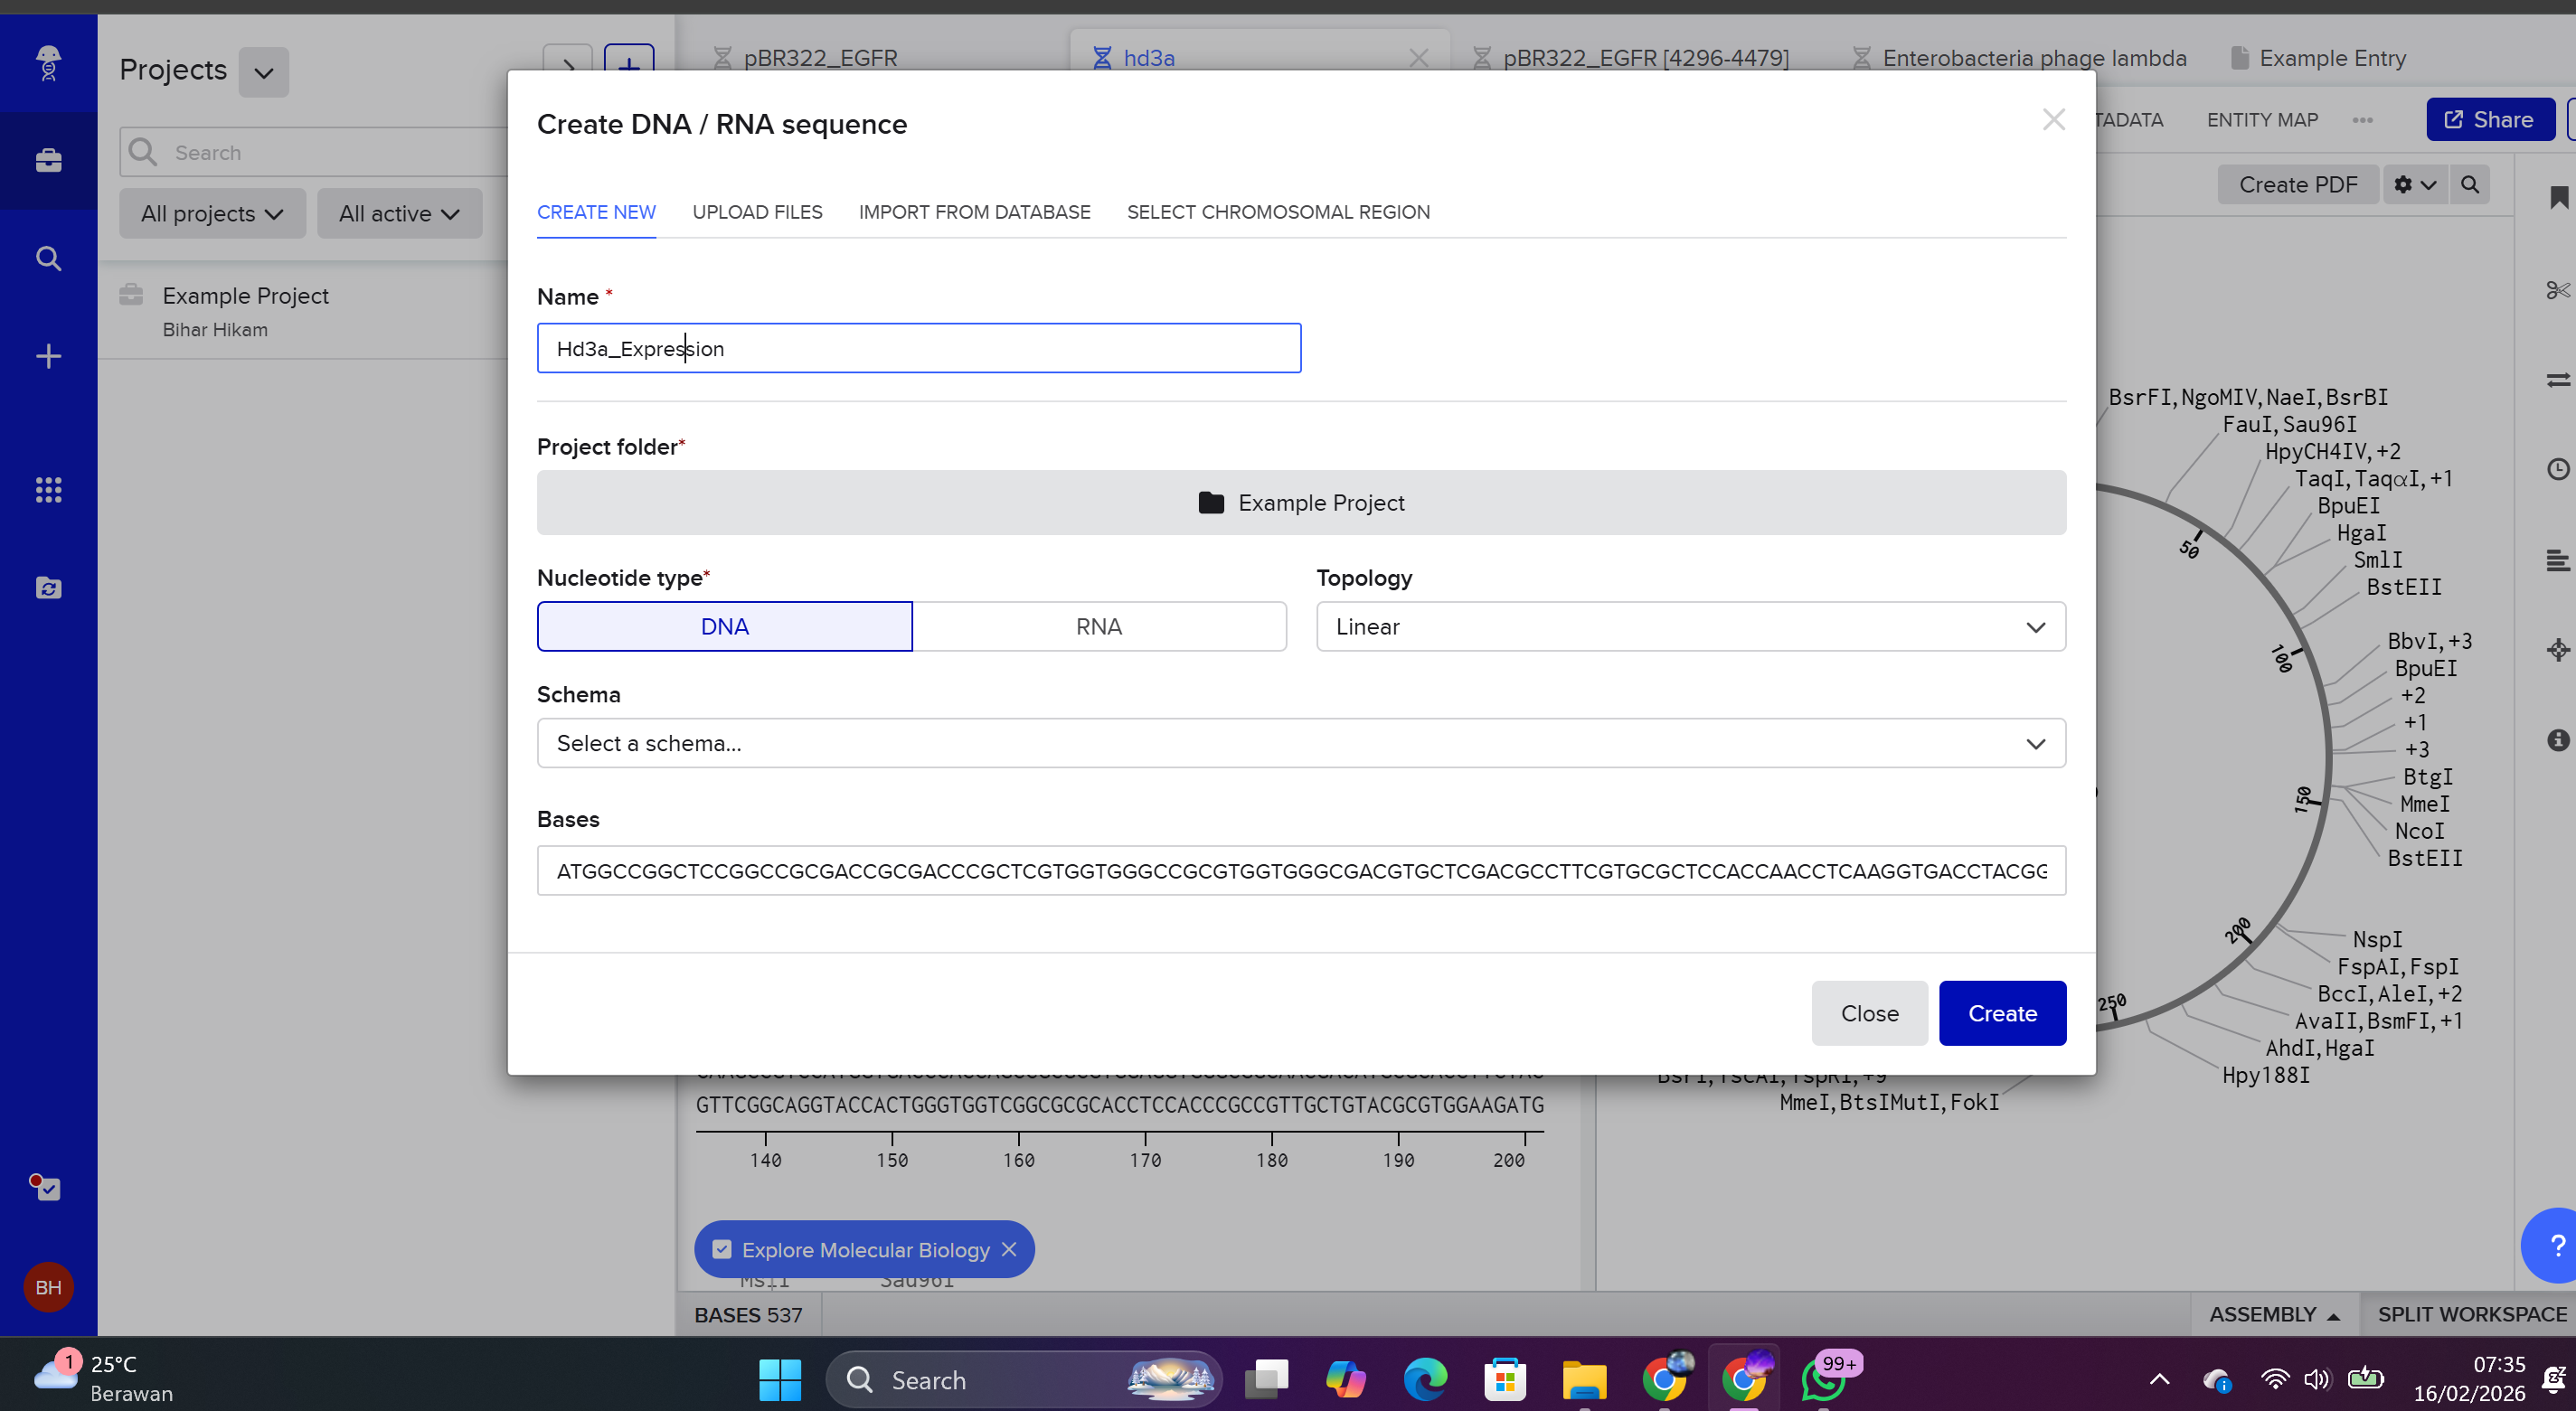2576x1411 pixels.
Task: Click the Close button in dialog
Action: click(x=1869, y=1013)
